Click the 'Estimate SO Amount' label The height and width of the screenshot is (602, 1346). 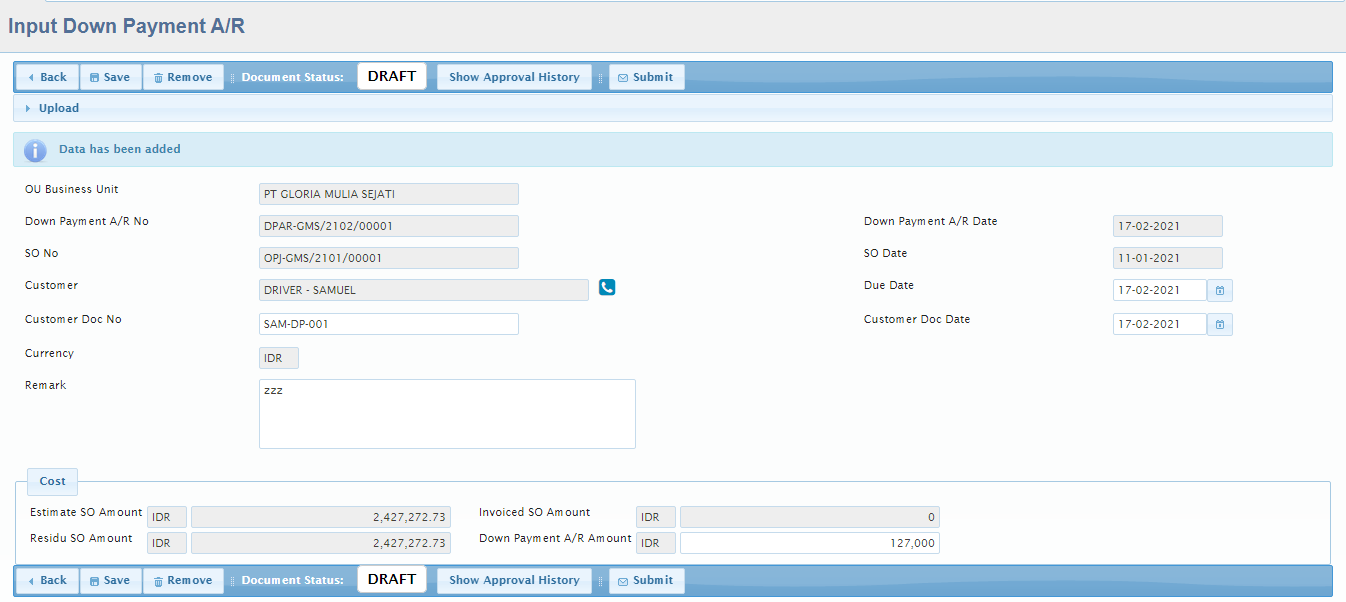point(87,512)
